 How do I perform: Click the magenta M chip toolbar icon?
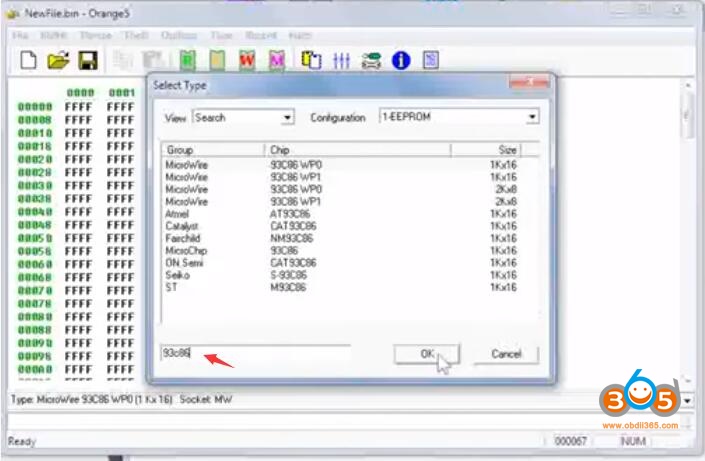coord(277,60)
